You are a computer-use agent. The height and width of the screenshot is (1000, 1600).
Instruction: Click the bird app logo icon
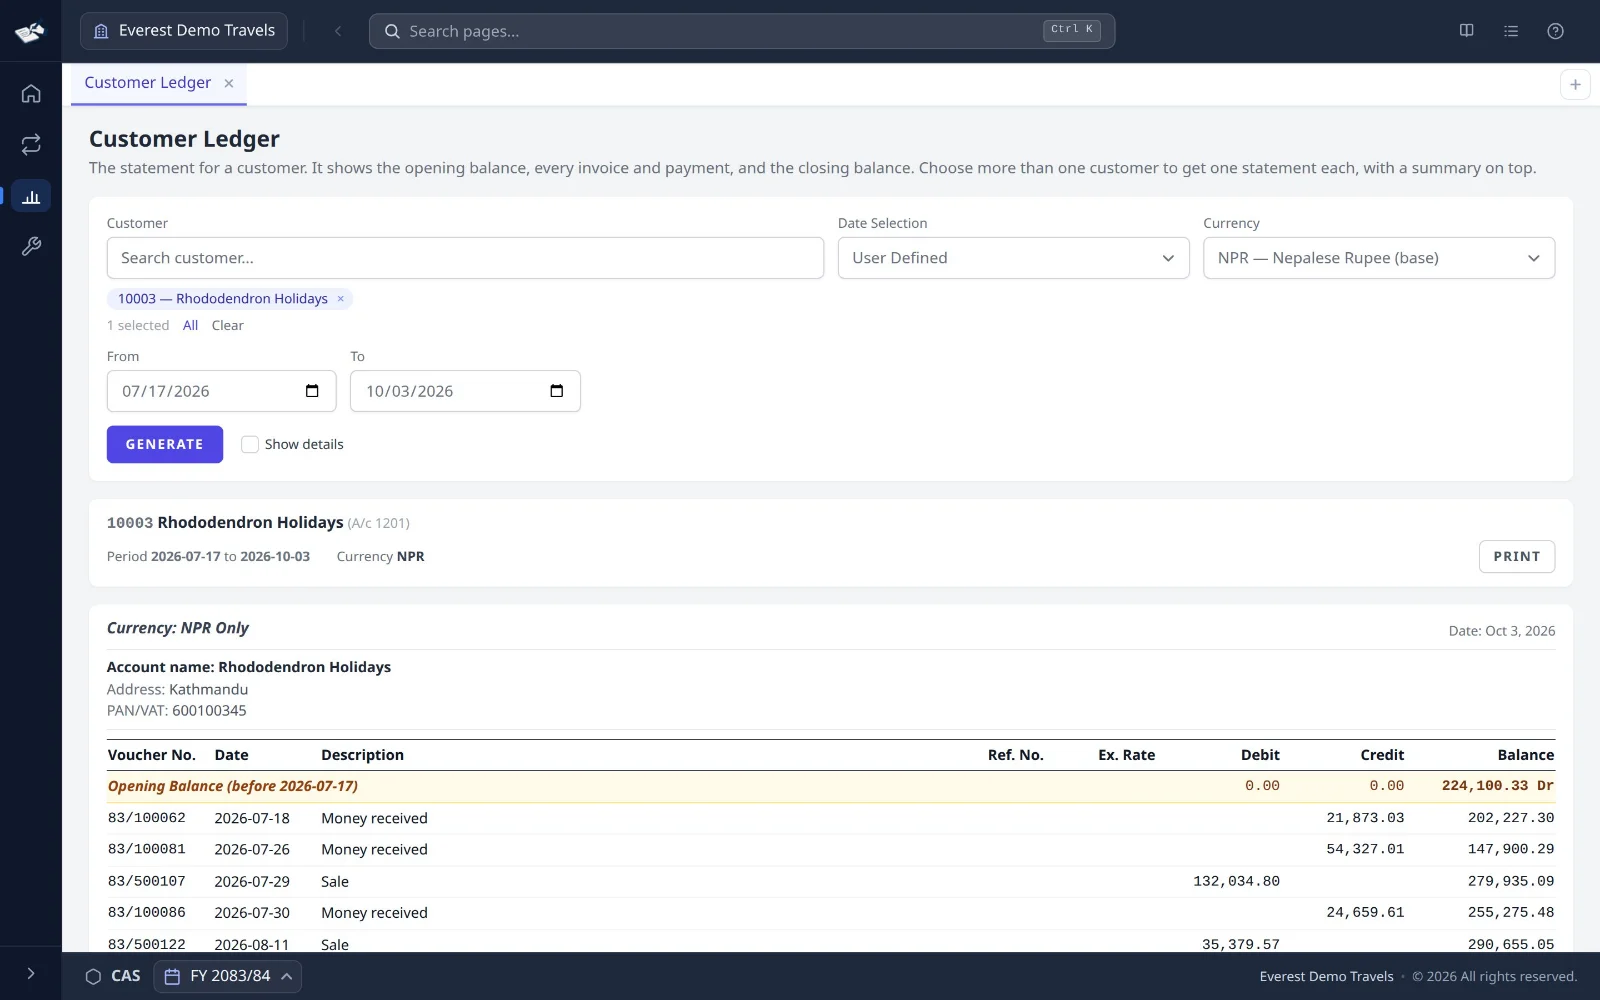coord(30,32)
